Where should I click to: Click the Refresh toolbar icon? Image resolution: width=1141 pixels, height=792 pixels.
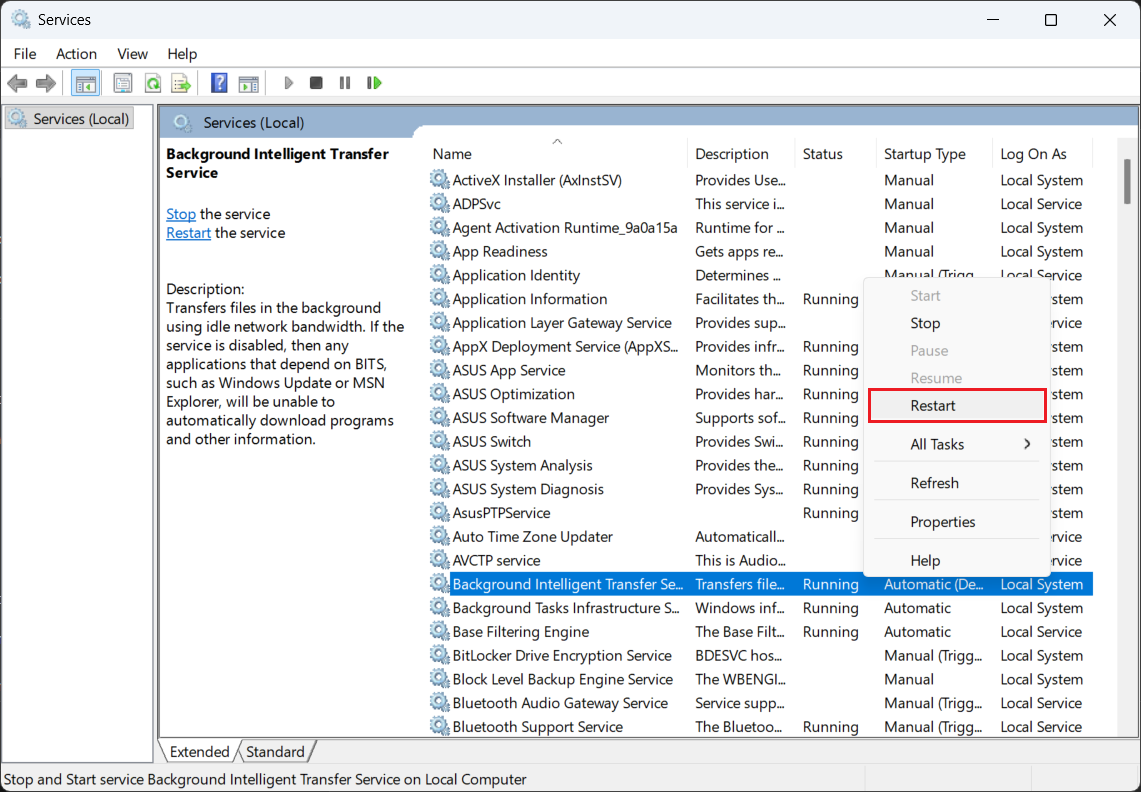[x=152, y=83]
